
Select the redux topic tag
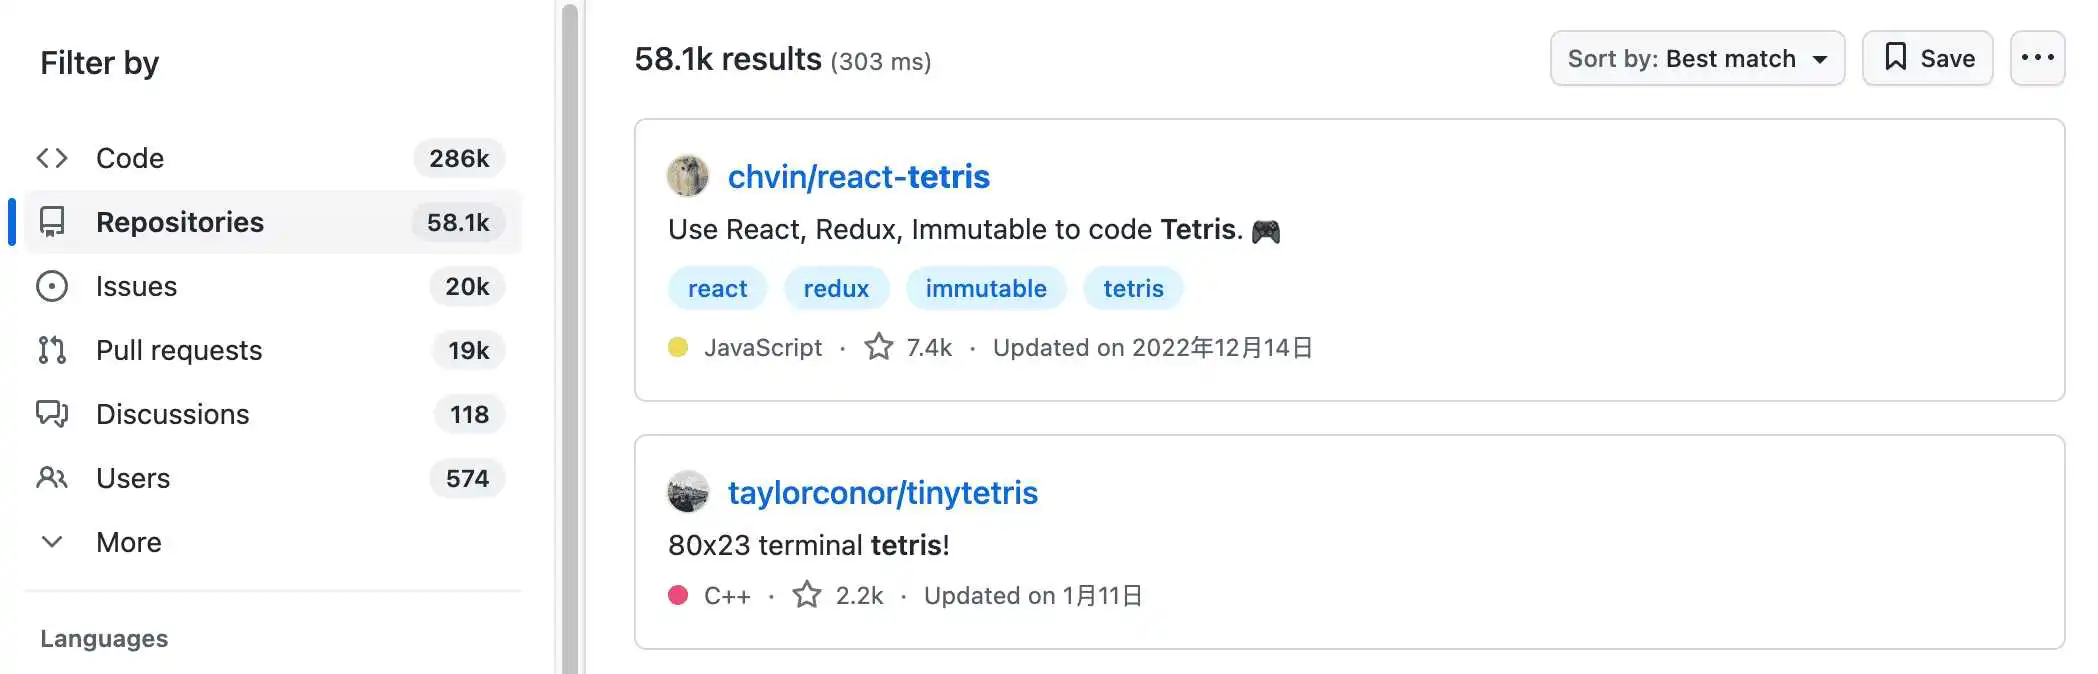(836, 288)
